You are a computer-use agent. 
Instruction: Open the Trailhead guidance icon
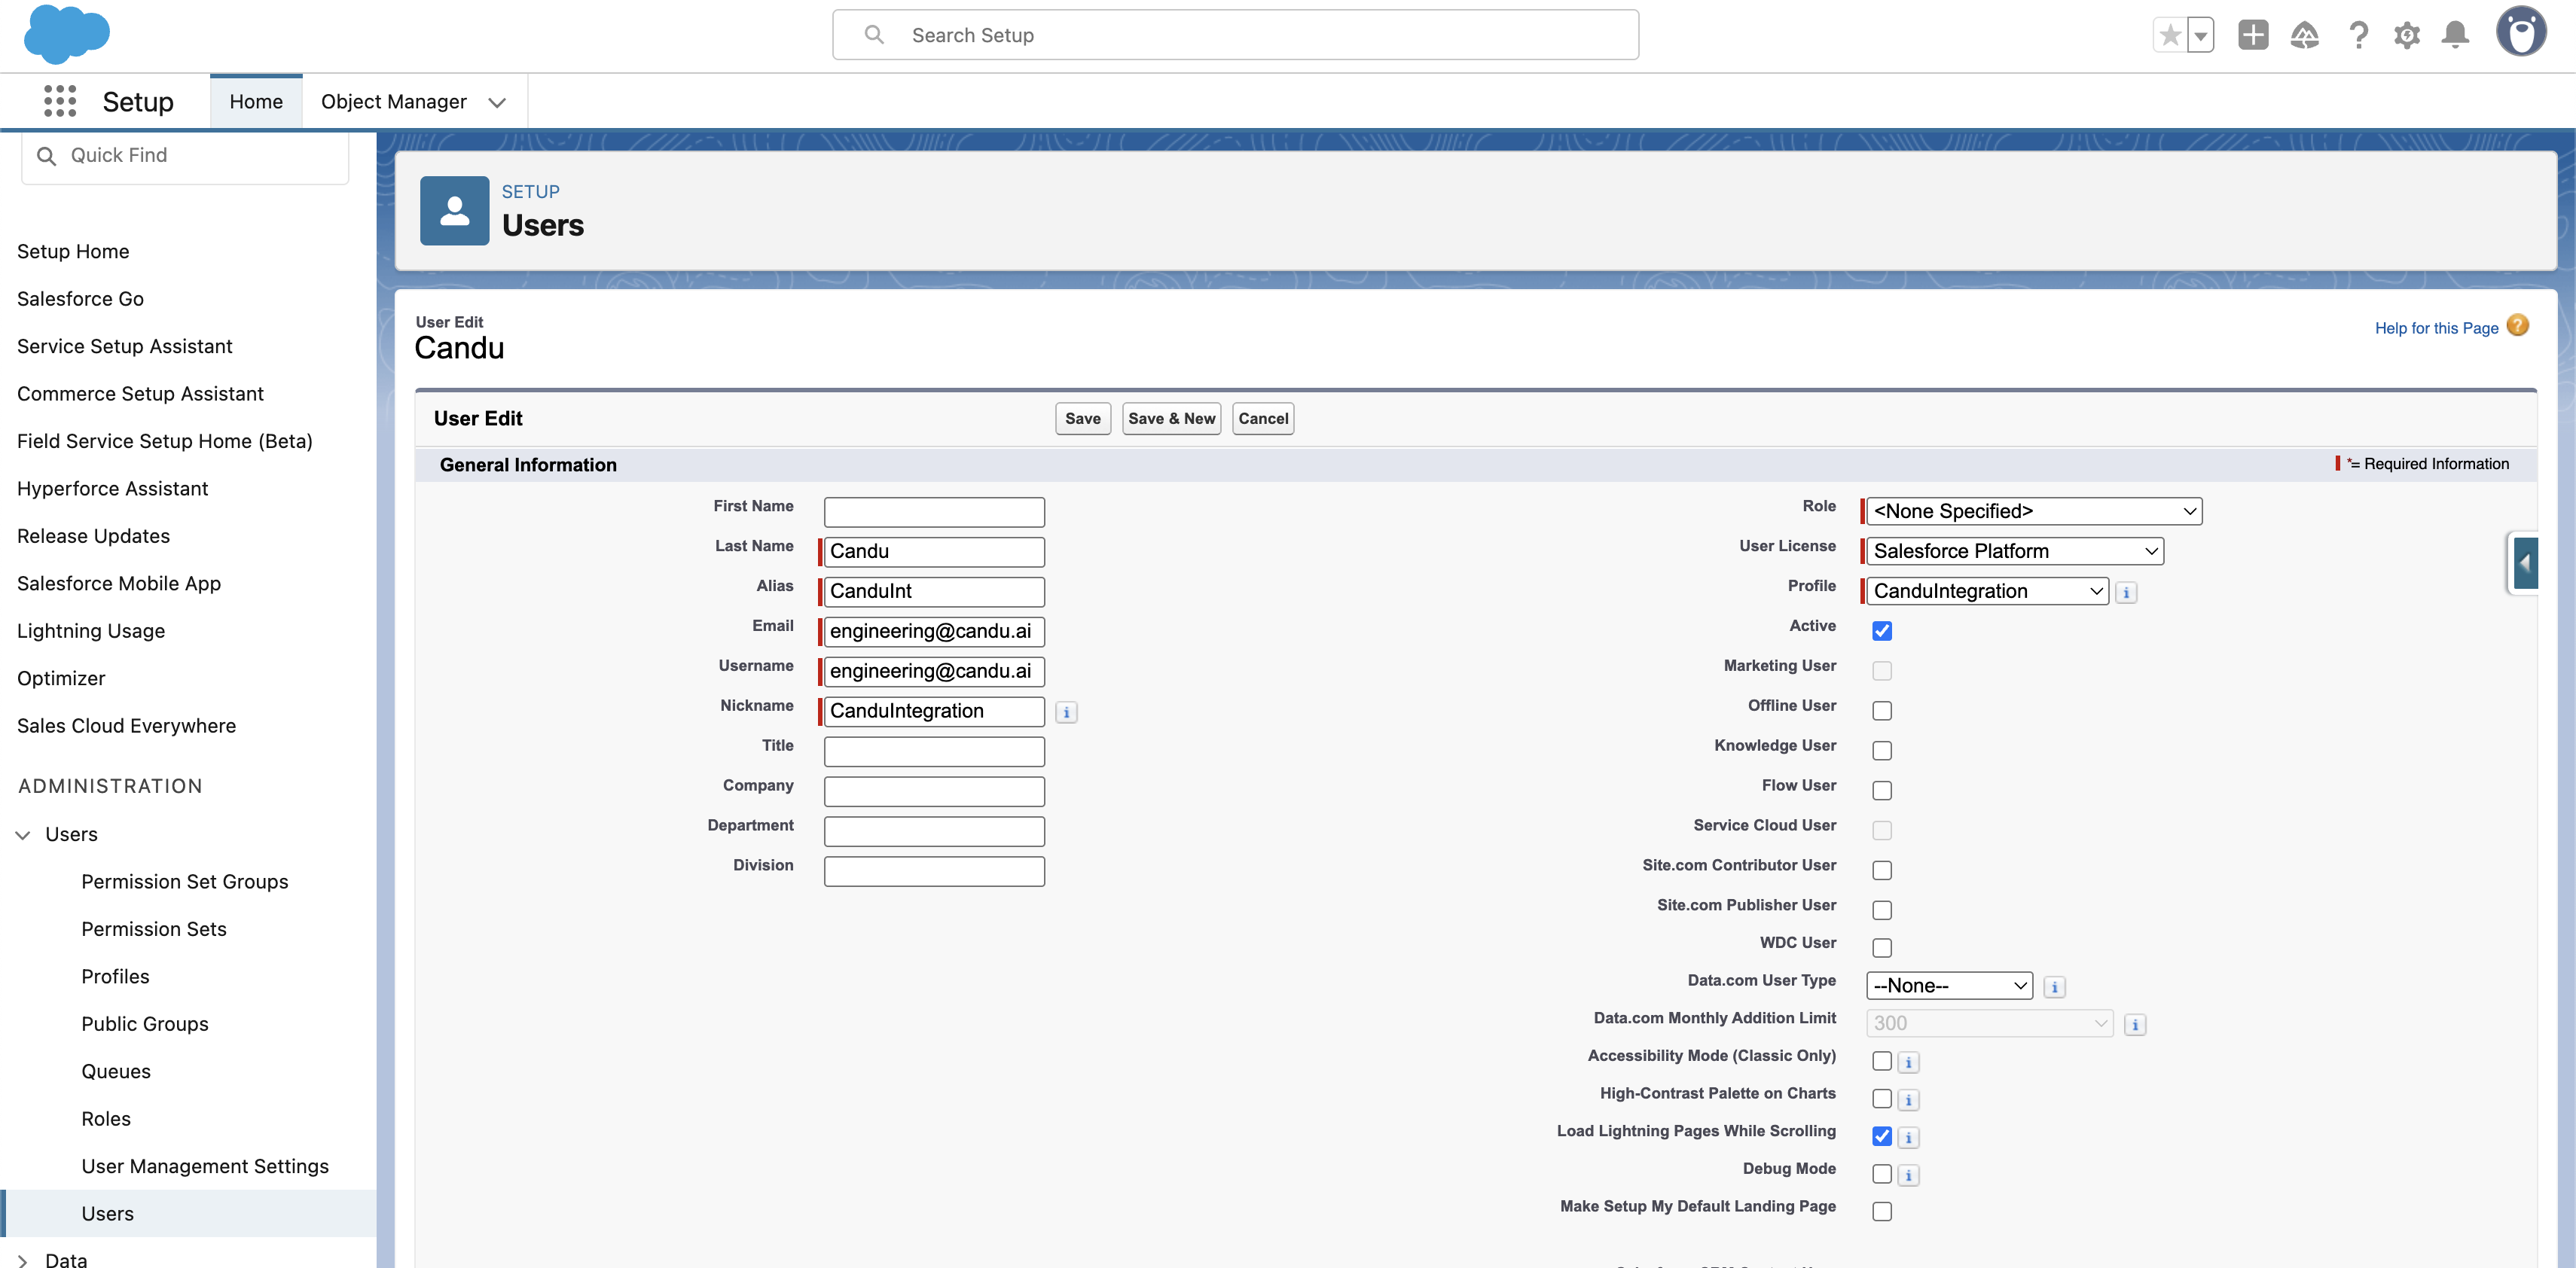(x=2304, y=36)
